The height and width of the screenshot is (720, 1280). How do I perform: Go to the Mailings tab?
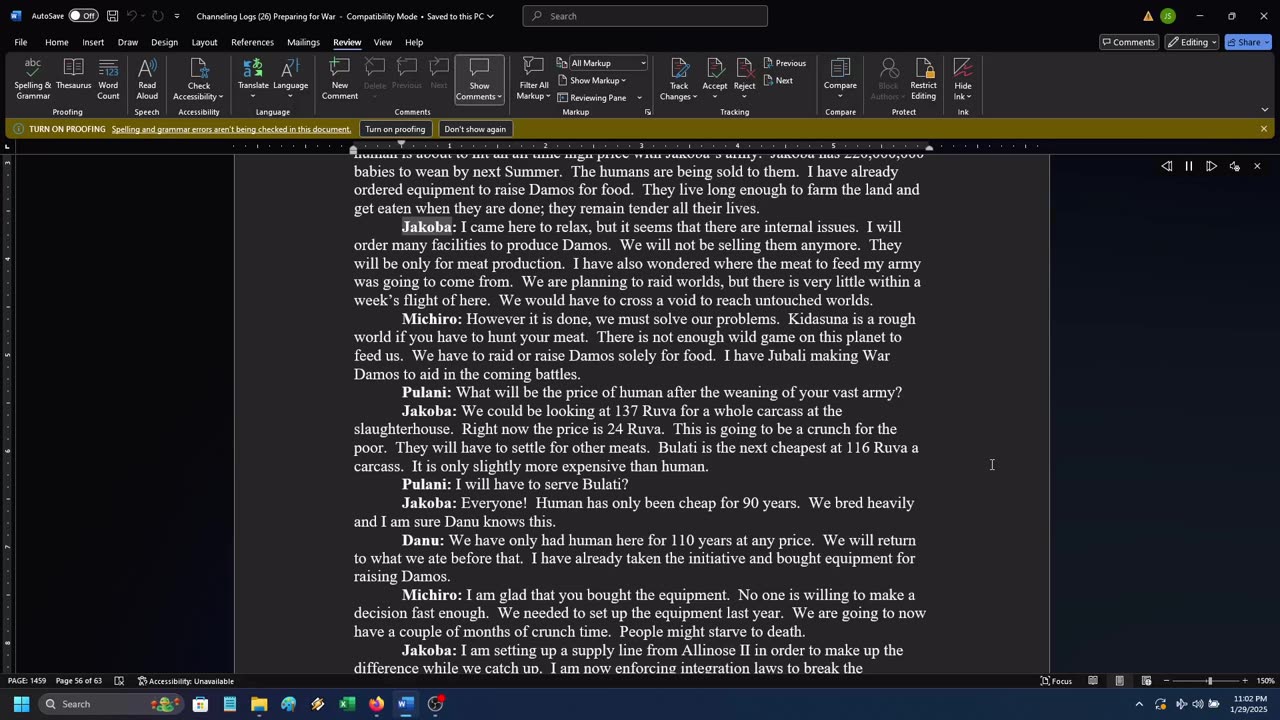[303, 42]
